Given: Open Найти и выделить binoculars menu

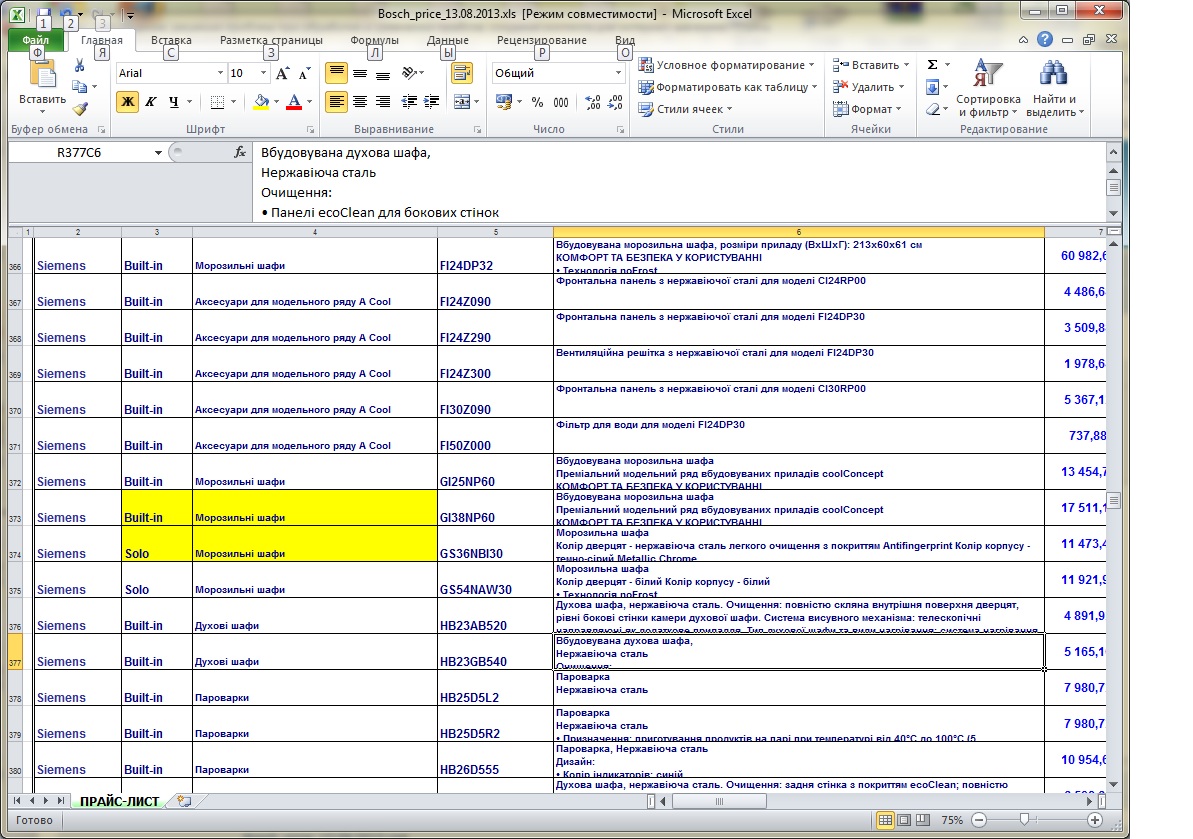Looking at the screenshot, I should pyautogui.click(x=1055, y=88).
